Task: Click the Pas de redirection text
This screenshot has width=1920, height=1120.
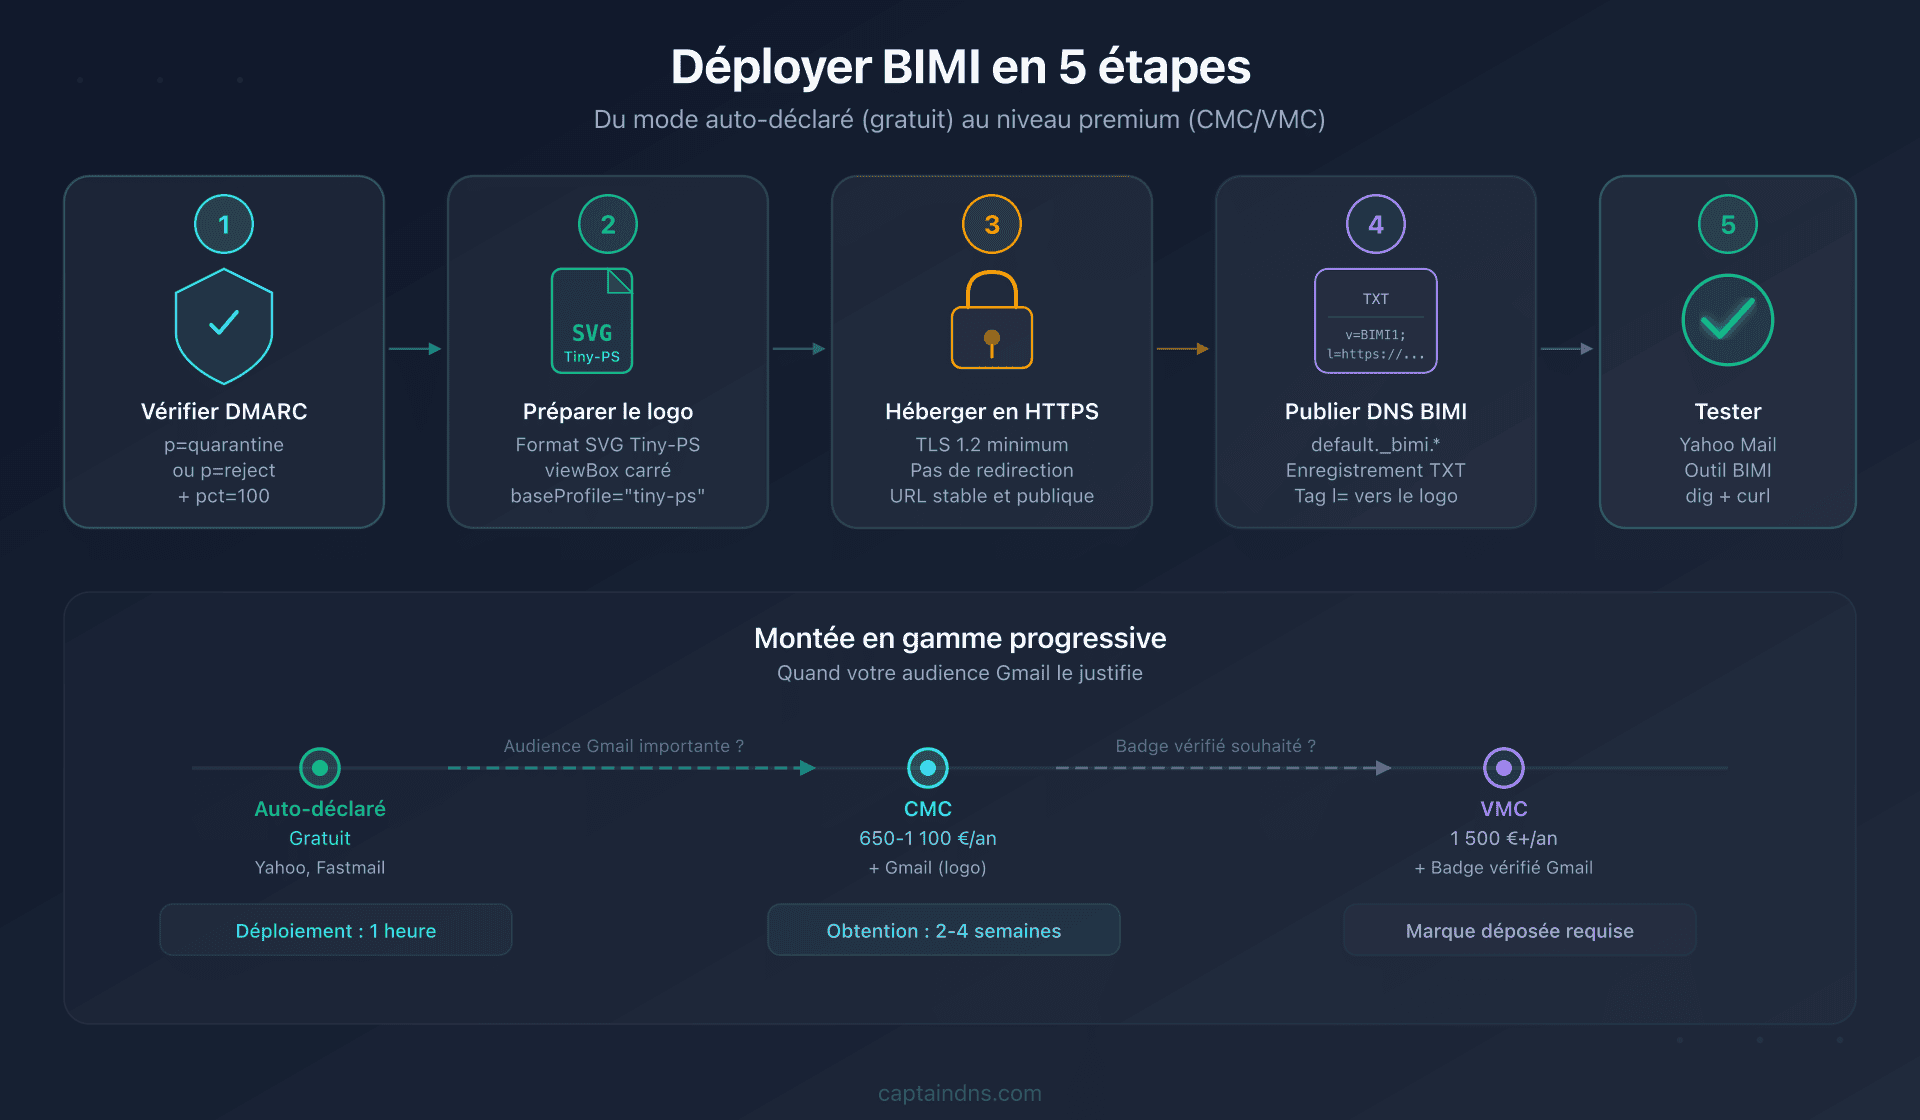Action: [992, 470]
